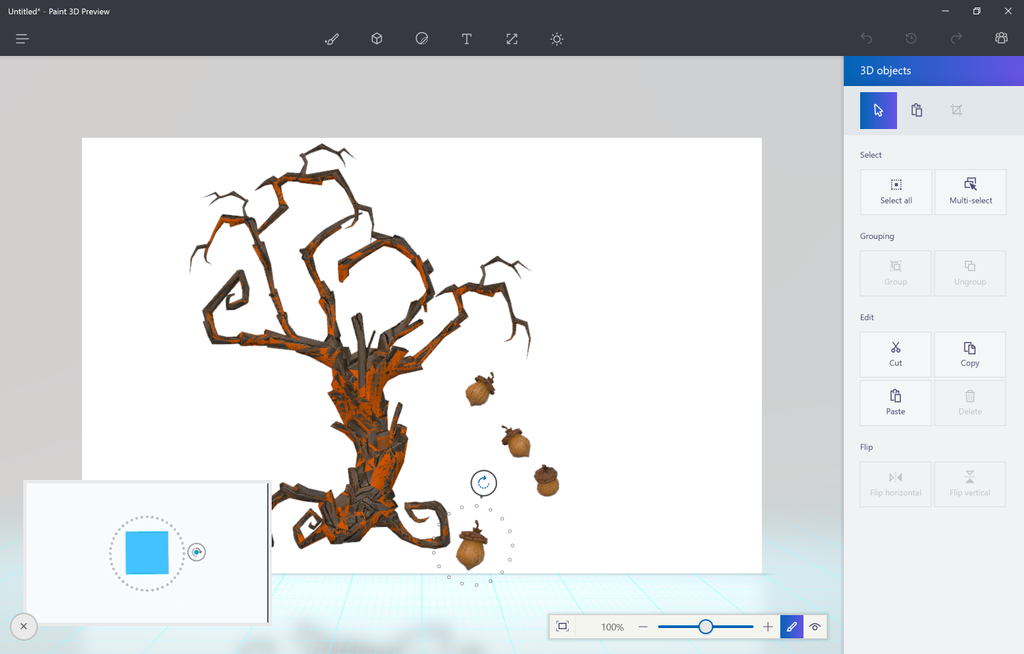This screenshot has height=654, width=1024.
Task: Open the Effects tool (lighting icon)
Action: pos(556,39)
